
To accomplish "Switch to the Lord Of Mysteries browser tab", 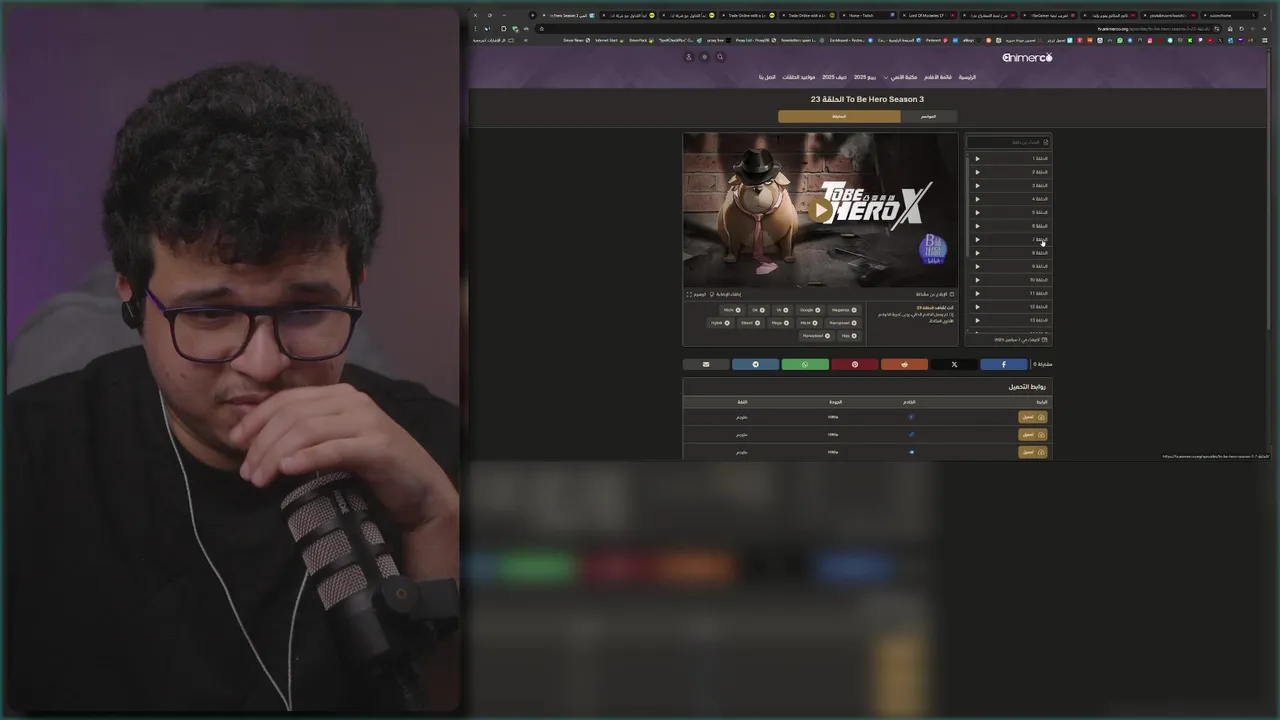I will click(x=929, y=15).
